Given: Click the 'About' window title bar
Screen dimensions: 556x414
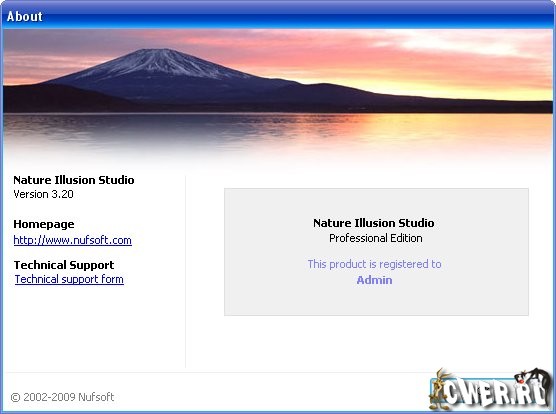Looking at the screenshot, I should (x=278, y=16).
